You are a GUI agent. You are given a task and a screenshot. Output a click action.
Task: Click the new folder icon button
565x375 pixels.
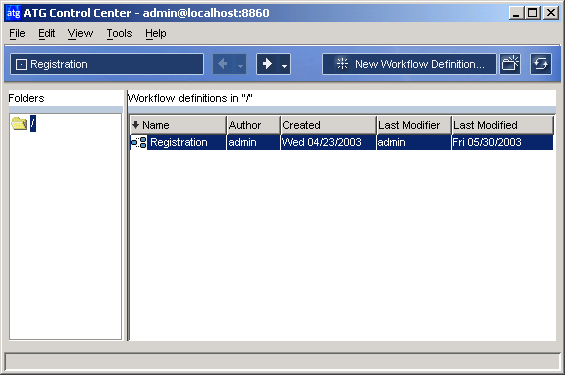coord(510,64)
